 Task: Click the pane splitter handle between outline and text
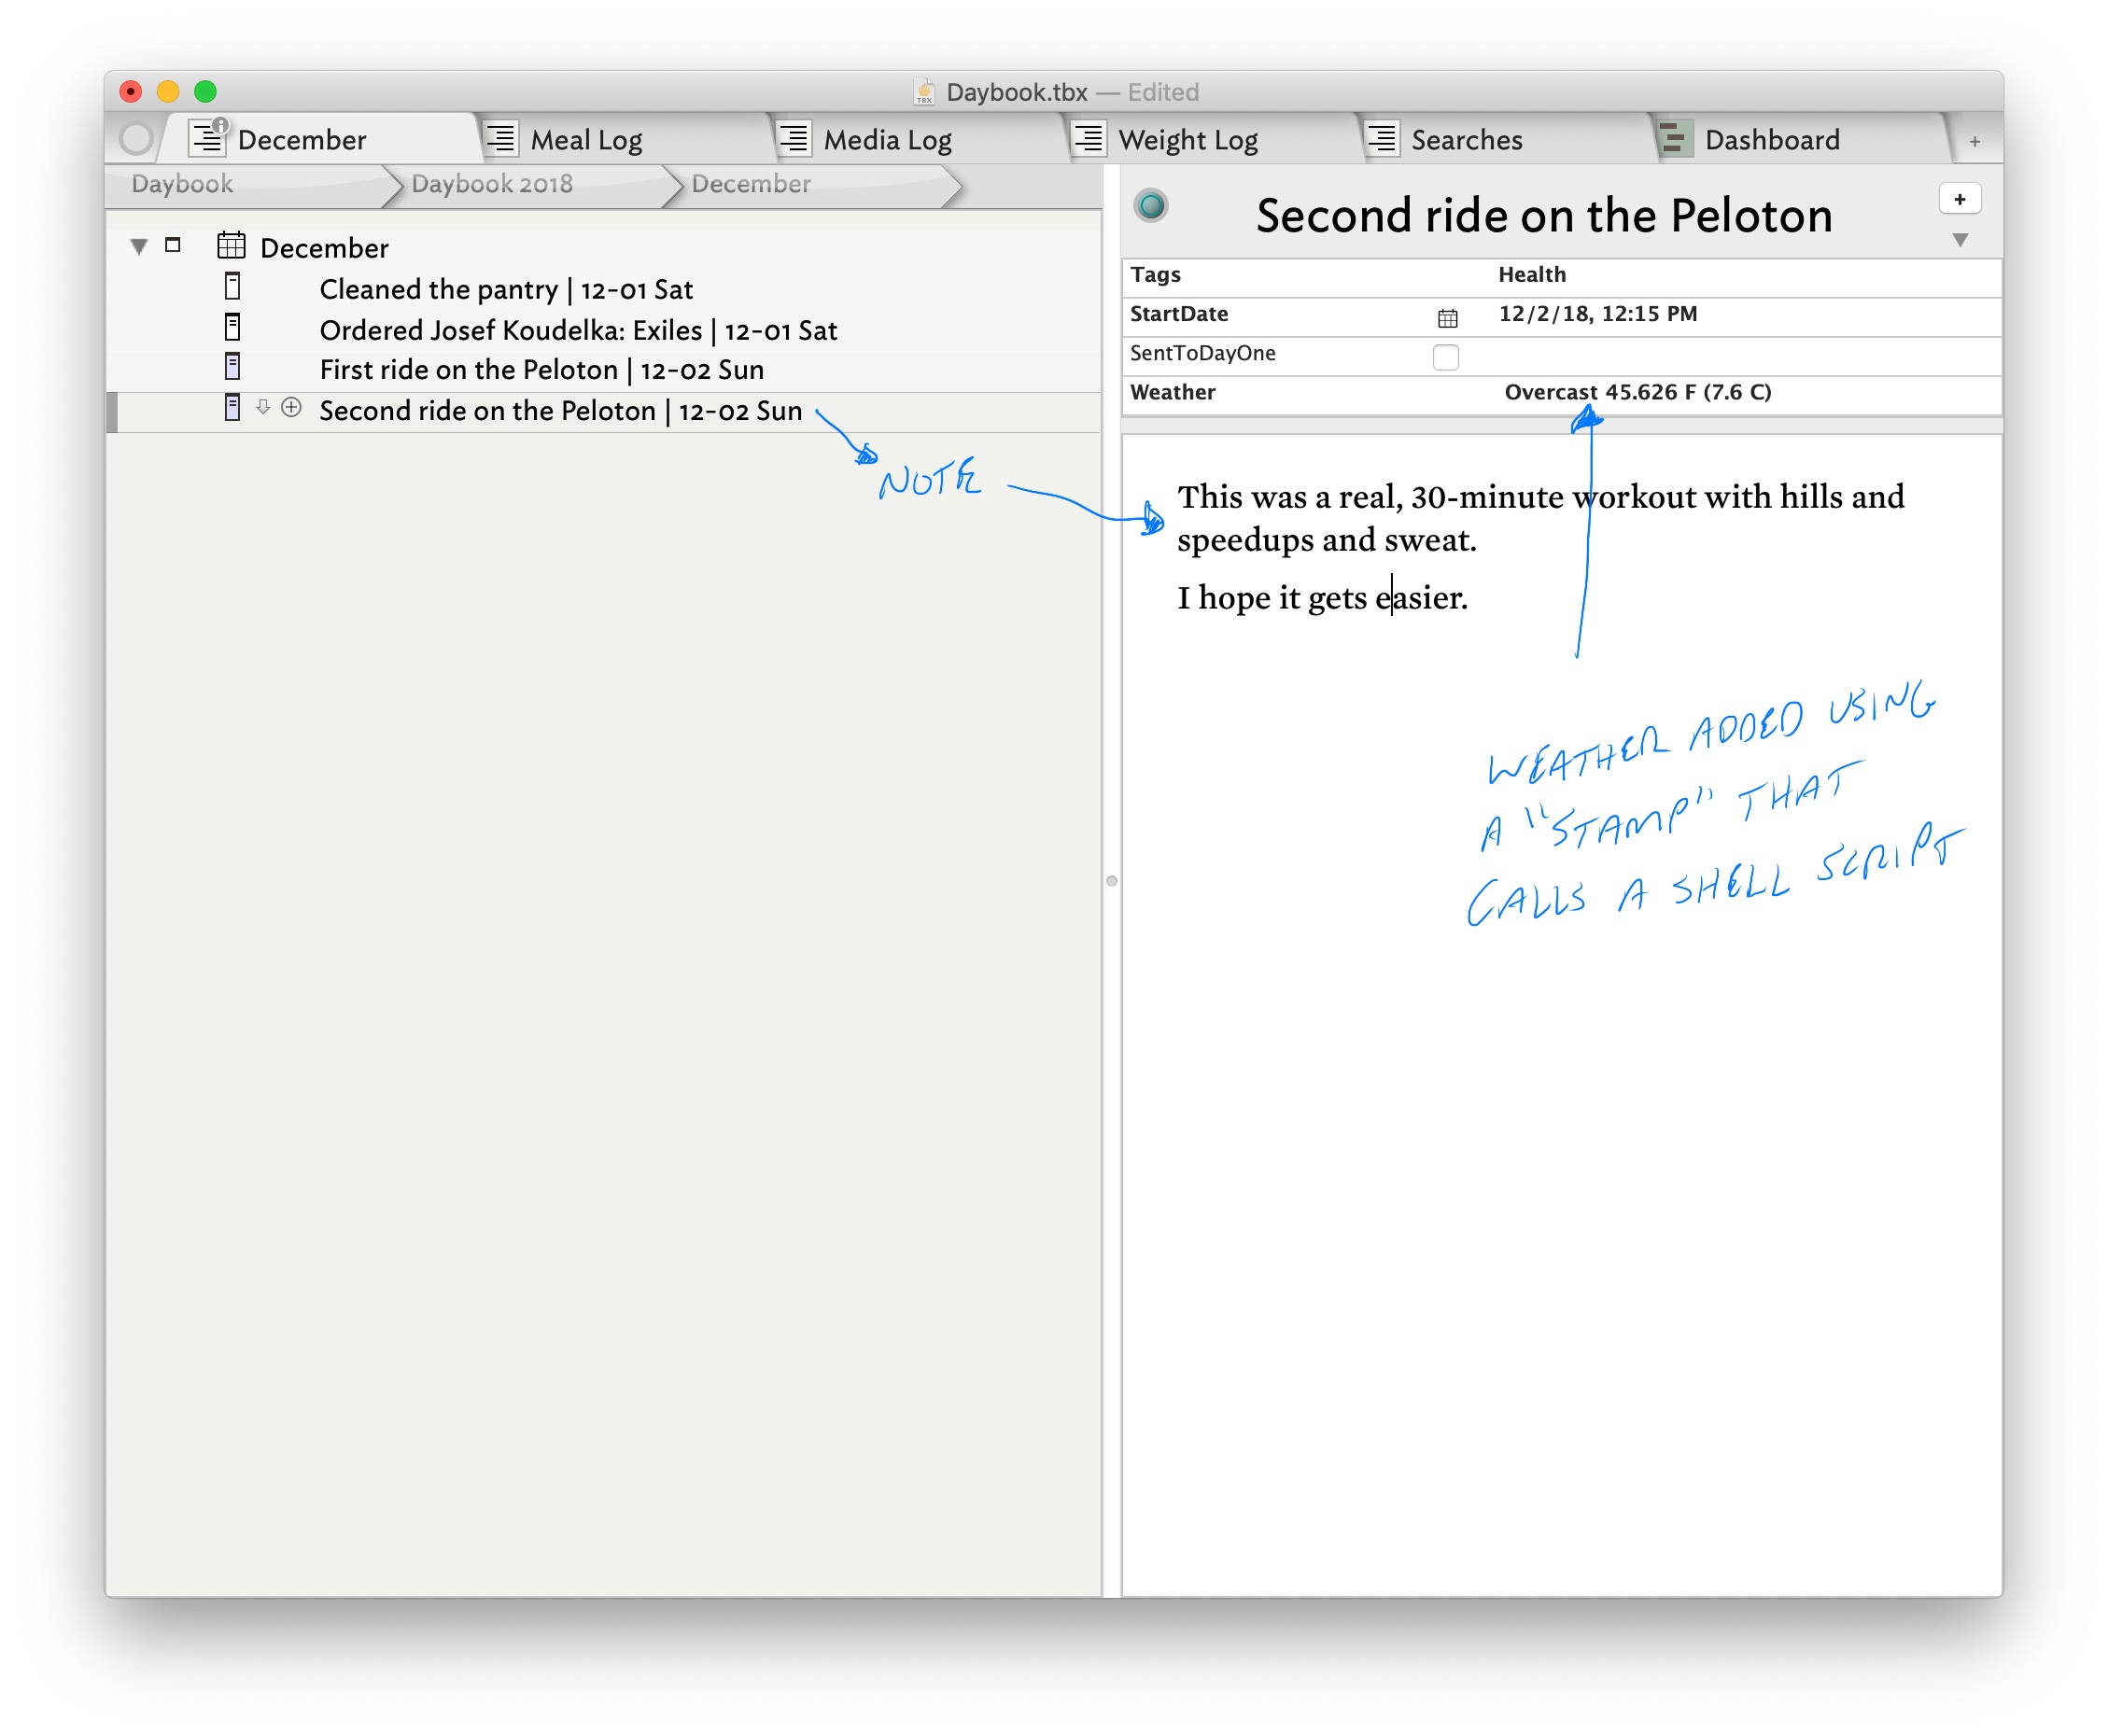(1111, 881)
